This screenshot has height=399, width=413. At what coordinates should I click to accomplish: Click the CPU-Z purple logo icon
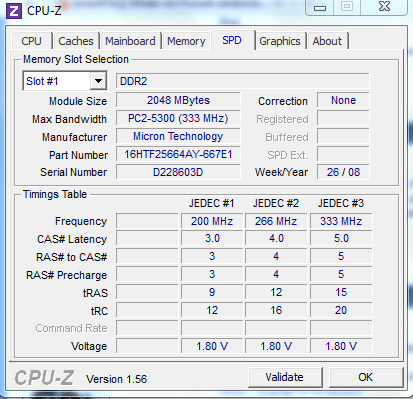click(14, 11)
